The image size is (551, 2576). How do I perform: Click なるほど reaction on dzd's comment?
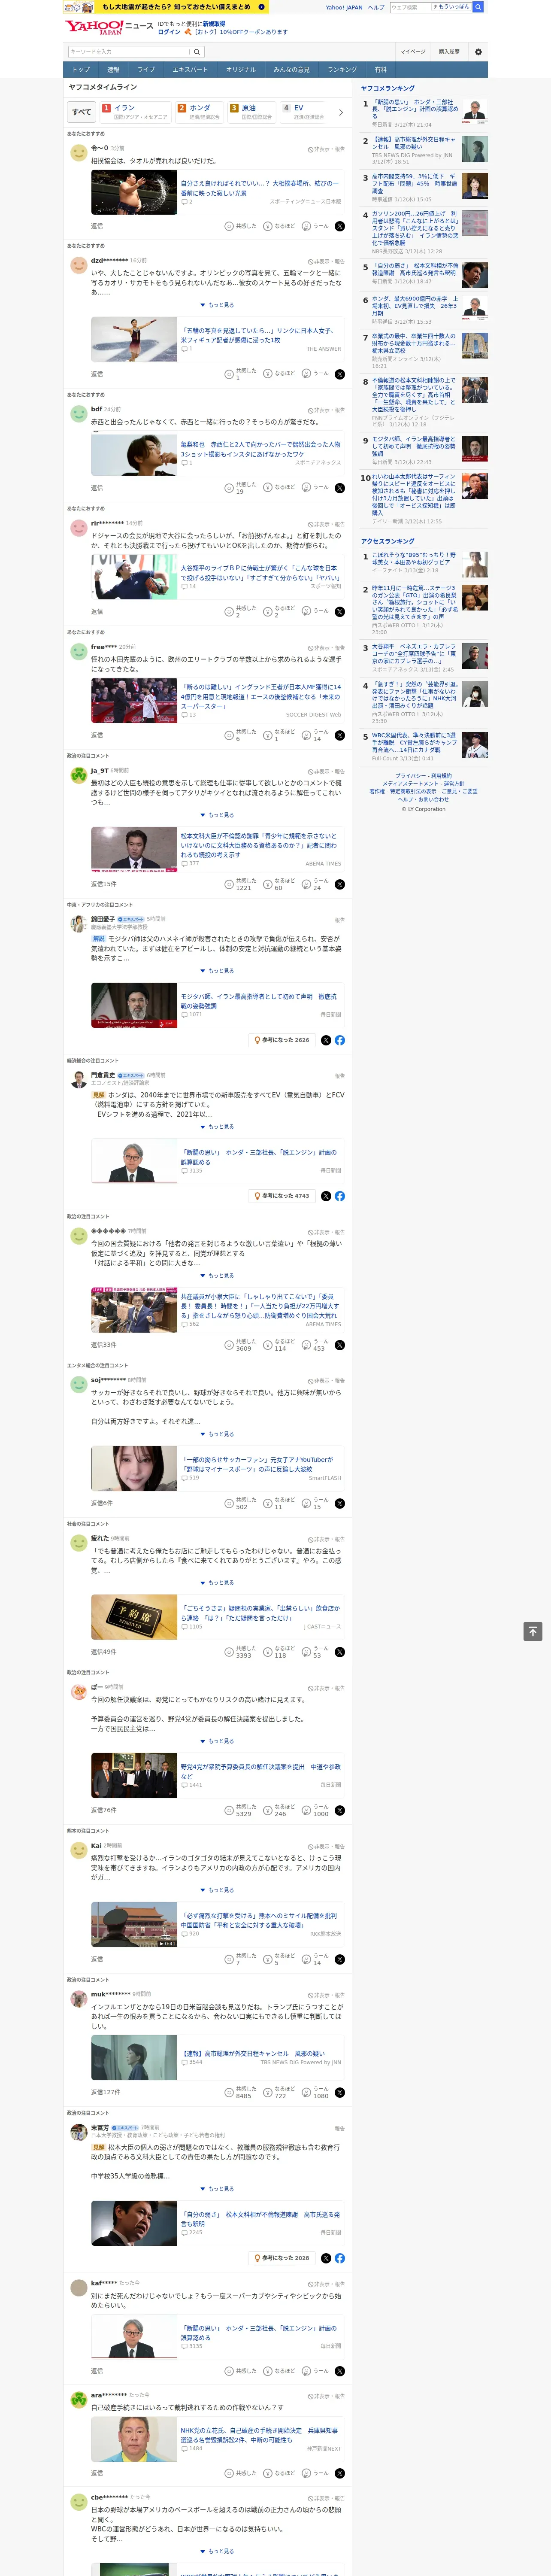(279, 373)
